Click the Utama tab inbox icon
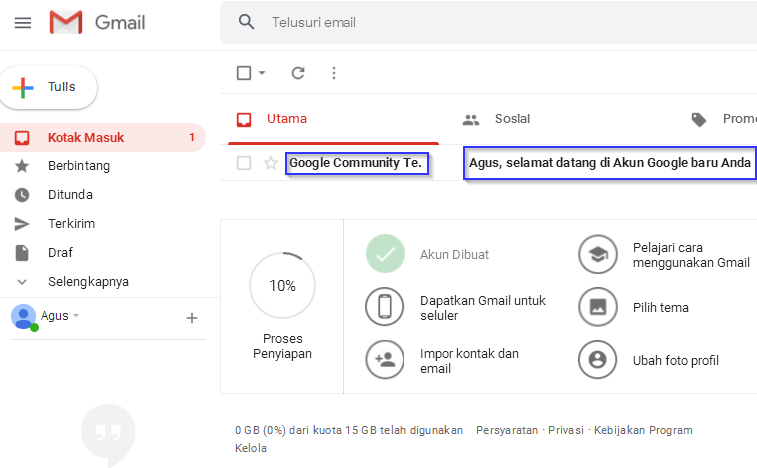This screenshot has height=468, width=757. point(244,119)
